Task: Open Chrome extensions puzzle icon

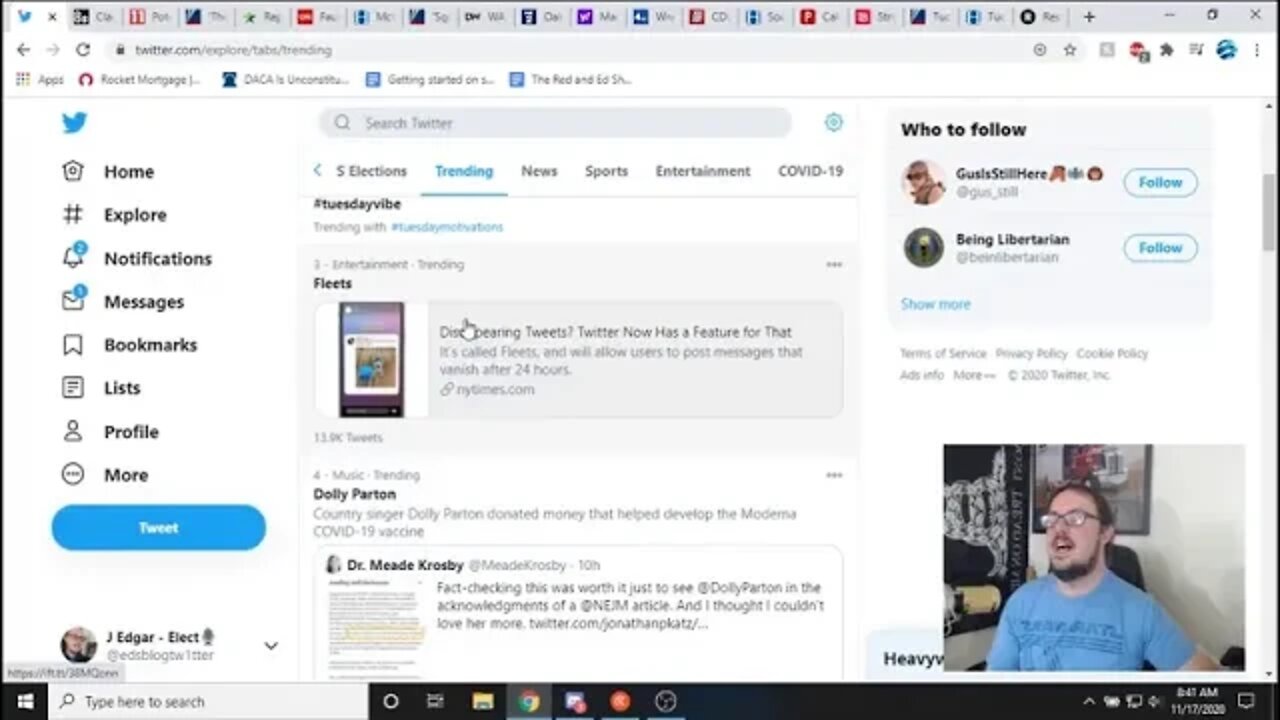Action: coord(1166,49)
